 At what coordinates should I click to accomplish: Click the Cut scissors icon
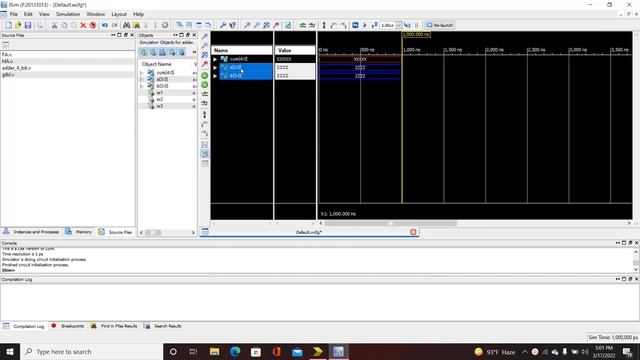click(x=54, y=25)
